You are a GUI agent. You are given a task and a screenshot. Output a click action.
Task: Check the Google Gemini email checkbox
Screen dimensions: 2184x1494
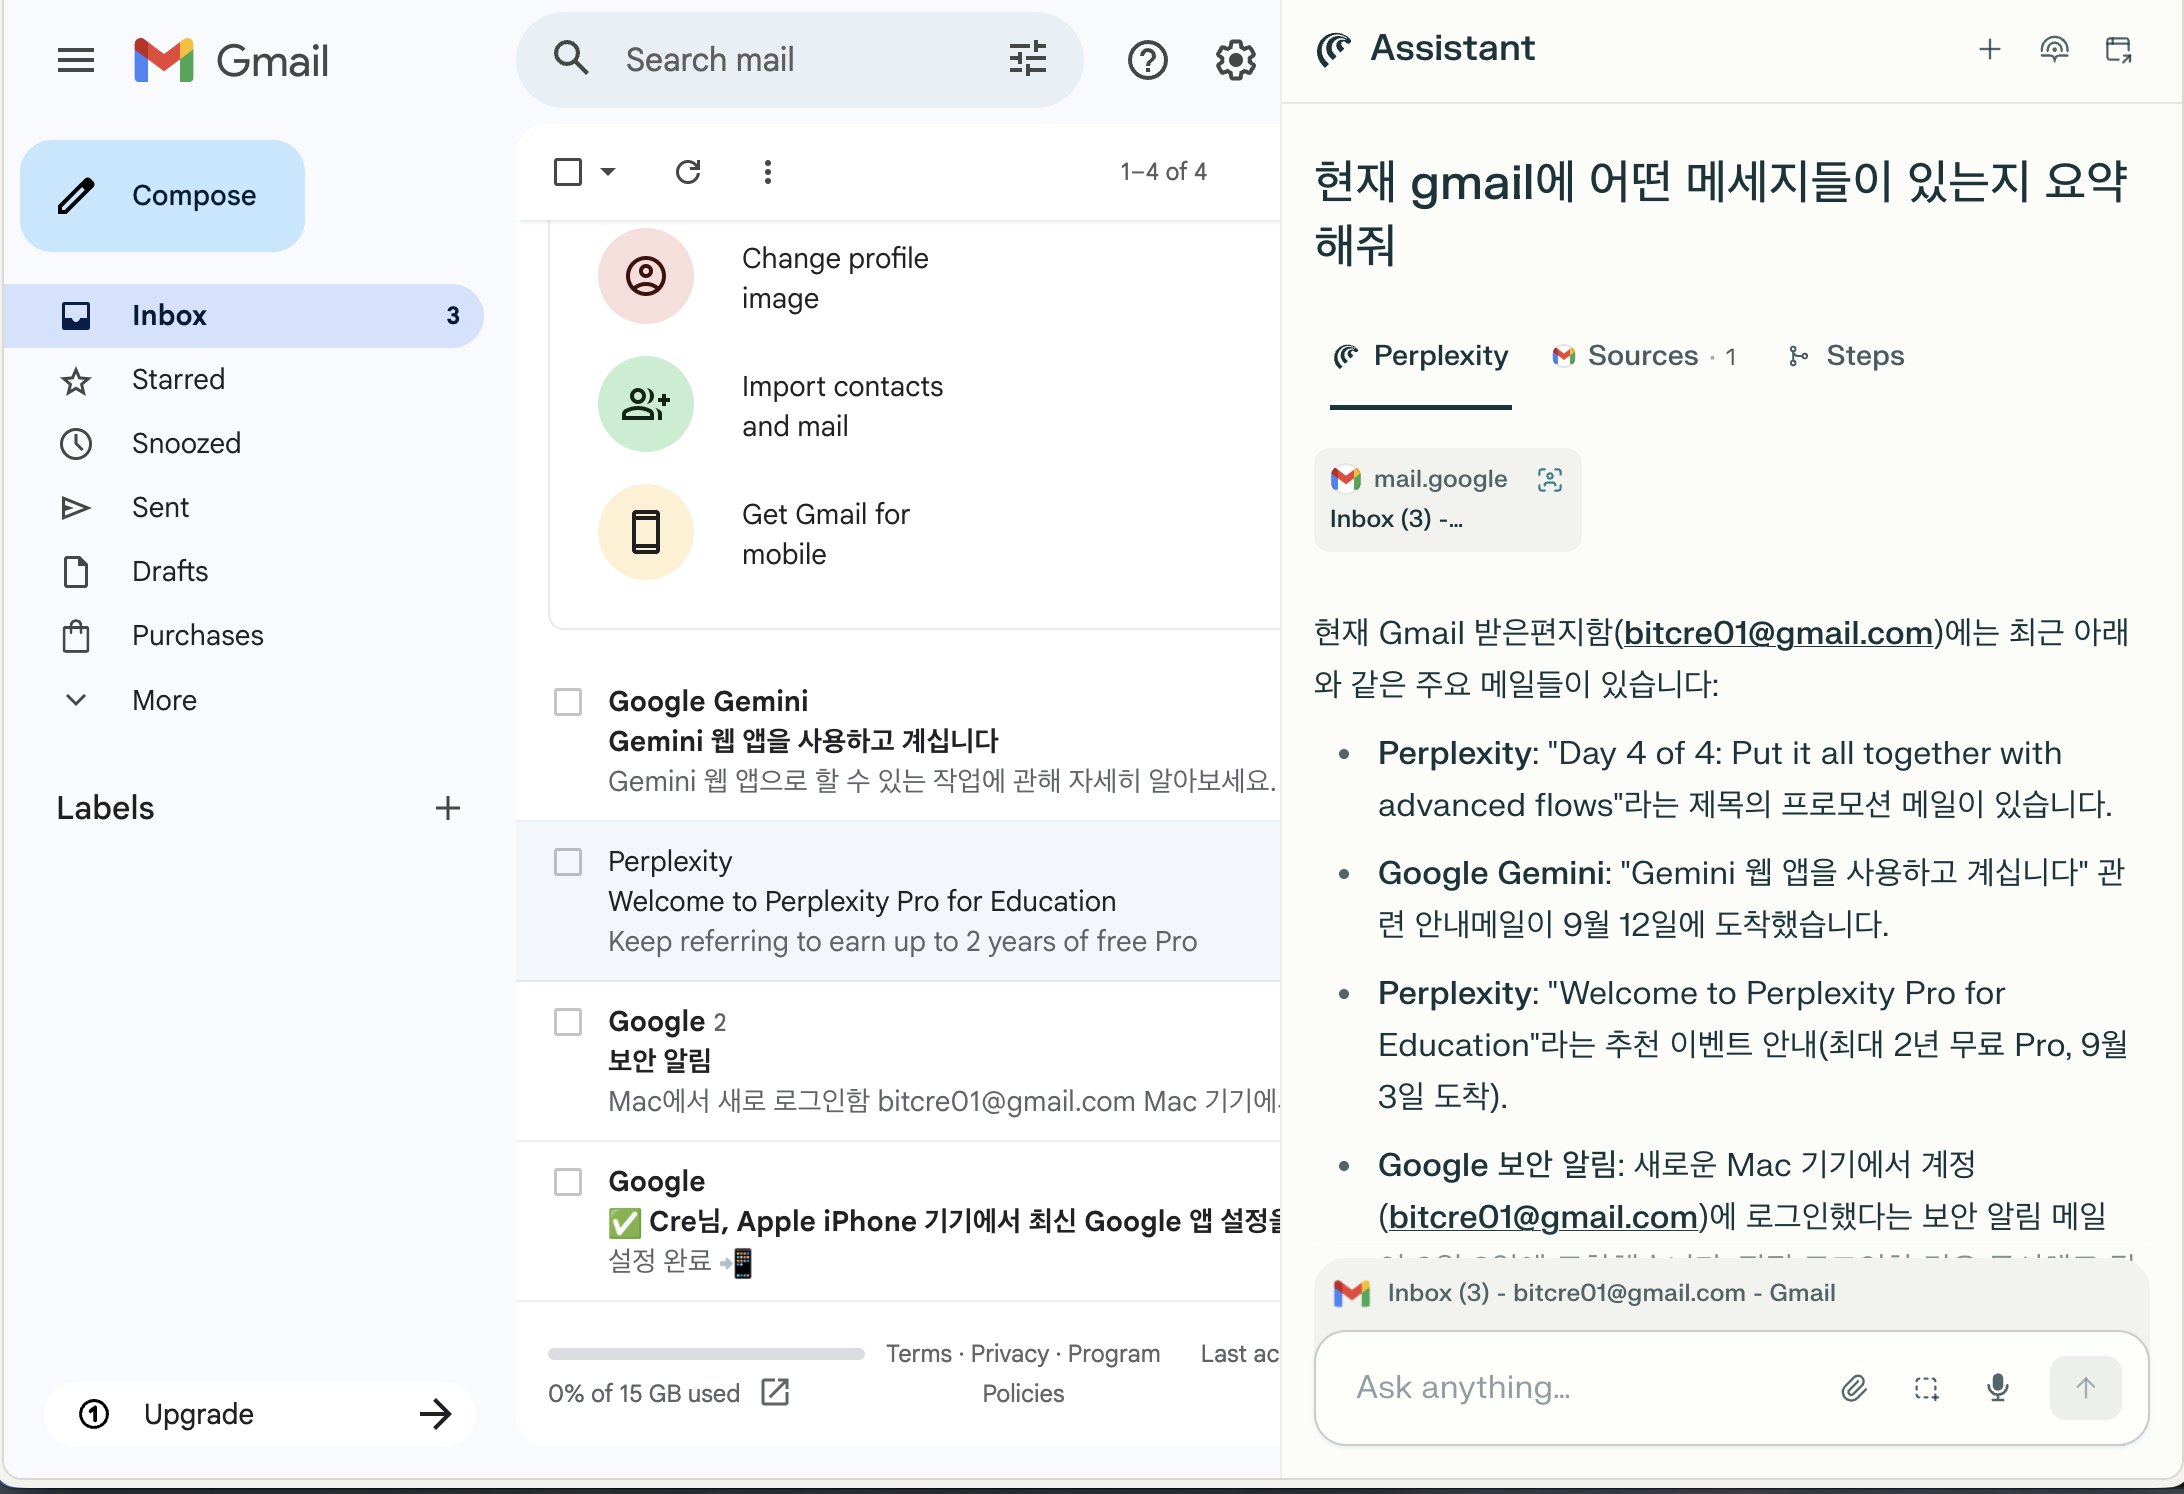click(568, 702)
